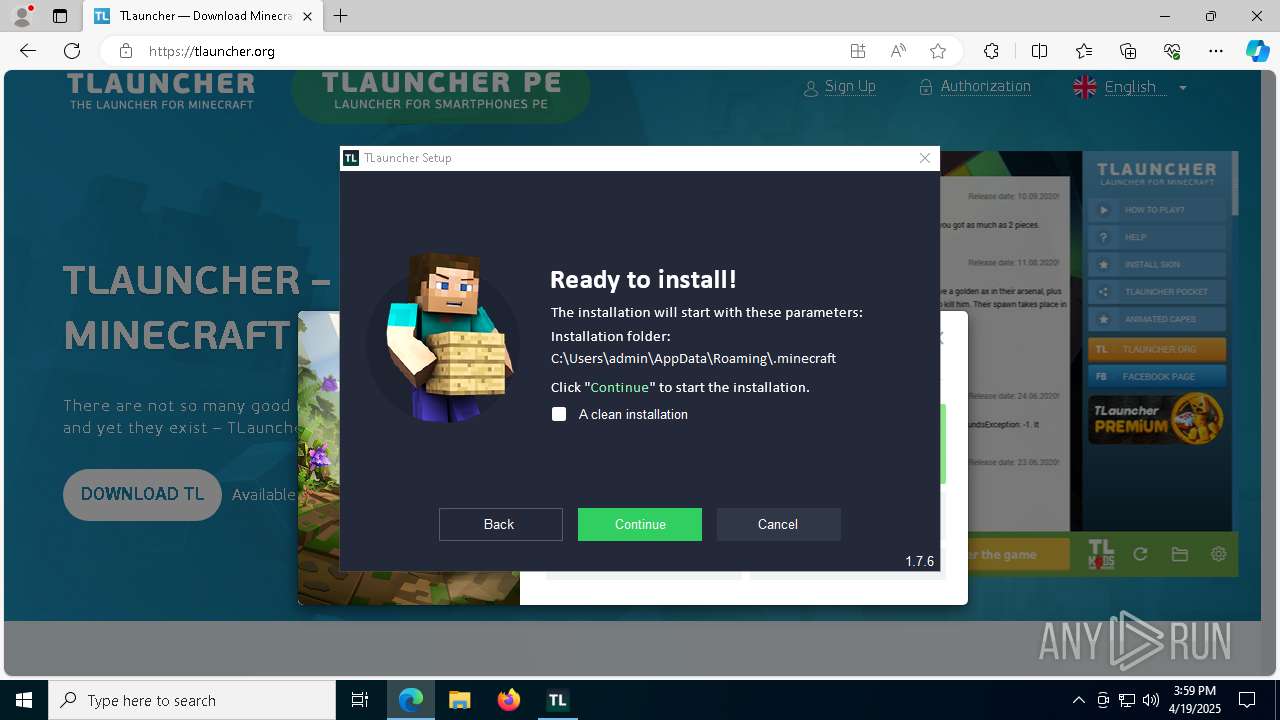Click the How To Play launcher menu item

pos(1156,210)
